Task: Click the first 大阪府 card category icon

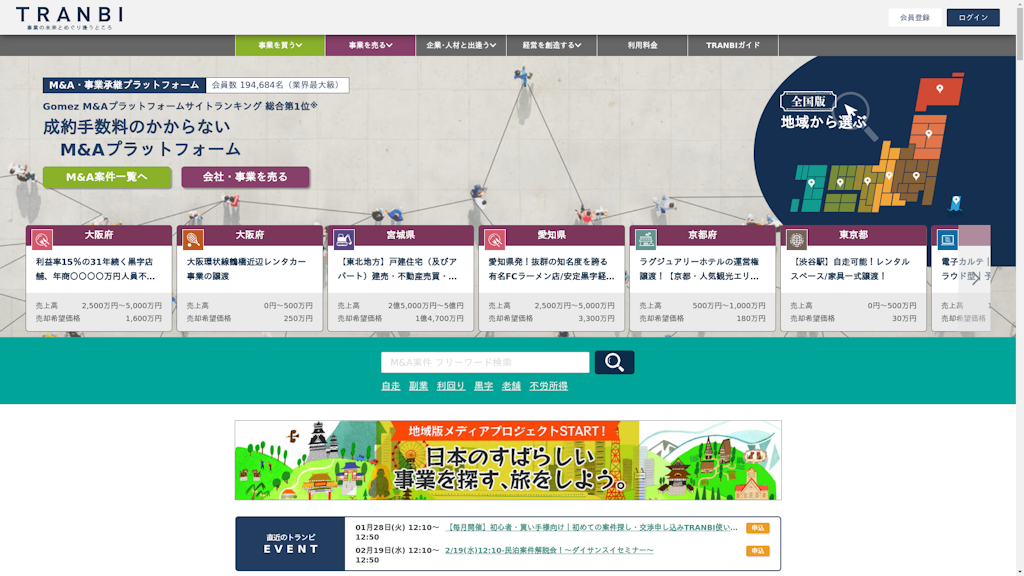Action: (42, 239)
